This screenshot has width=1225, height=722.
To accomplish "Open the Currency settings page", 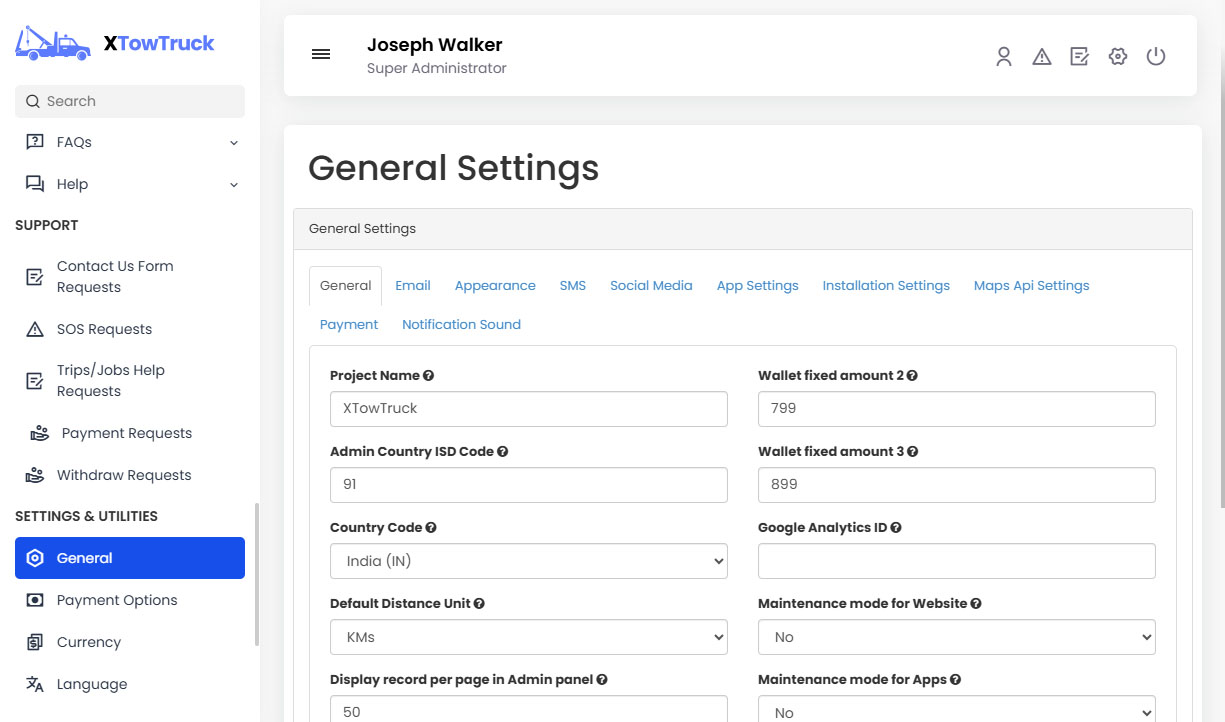I will click(88, 641).
